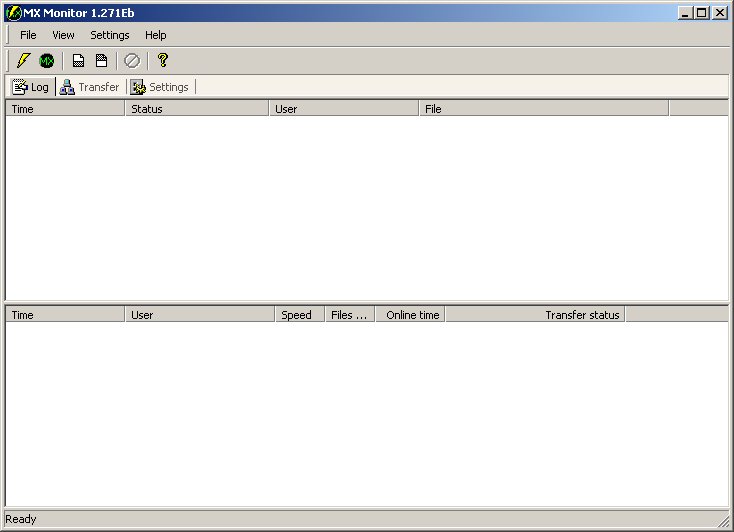Switch to the Log tab
734x532 pixels.
pyautogui.click(x=31, y=87)
